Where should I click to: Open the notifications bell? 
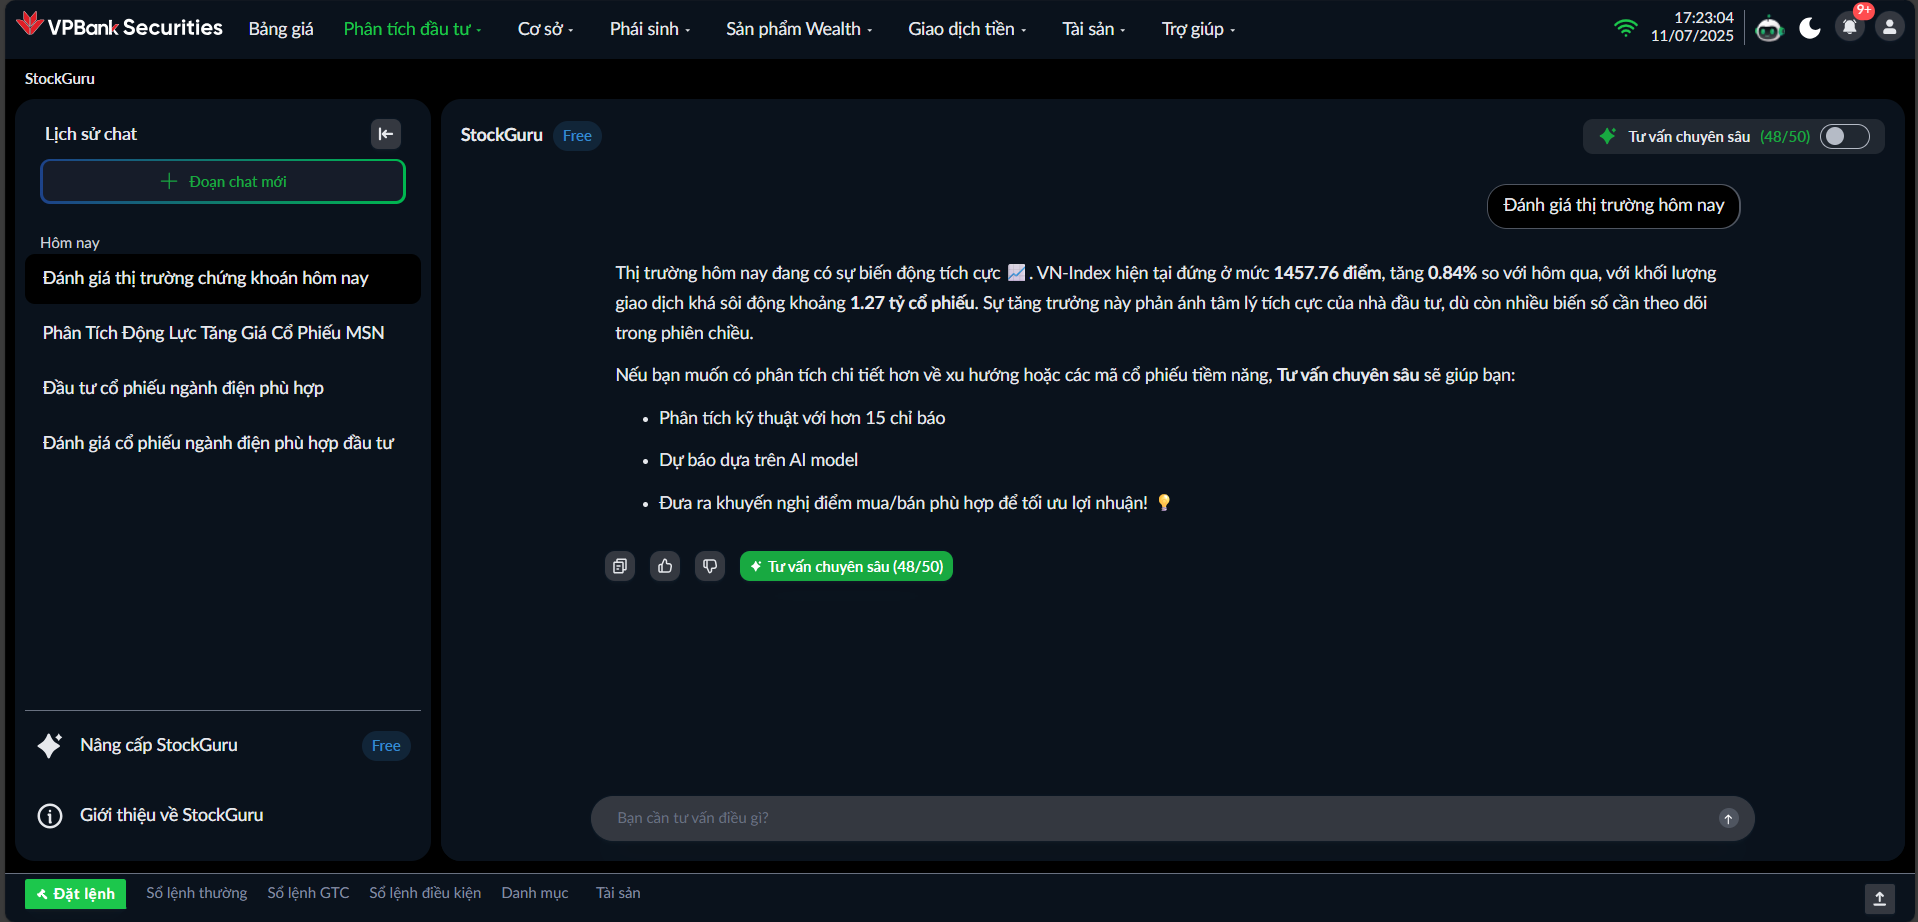click(x=1850, y=28)
